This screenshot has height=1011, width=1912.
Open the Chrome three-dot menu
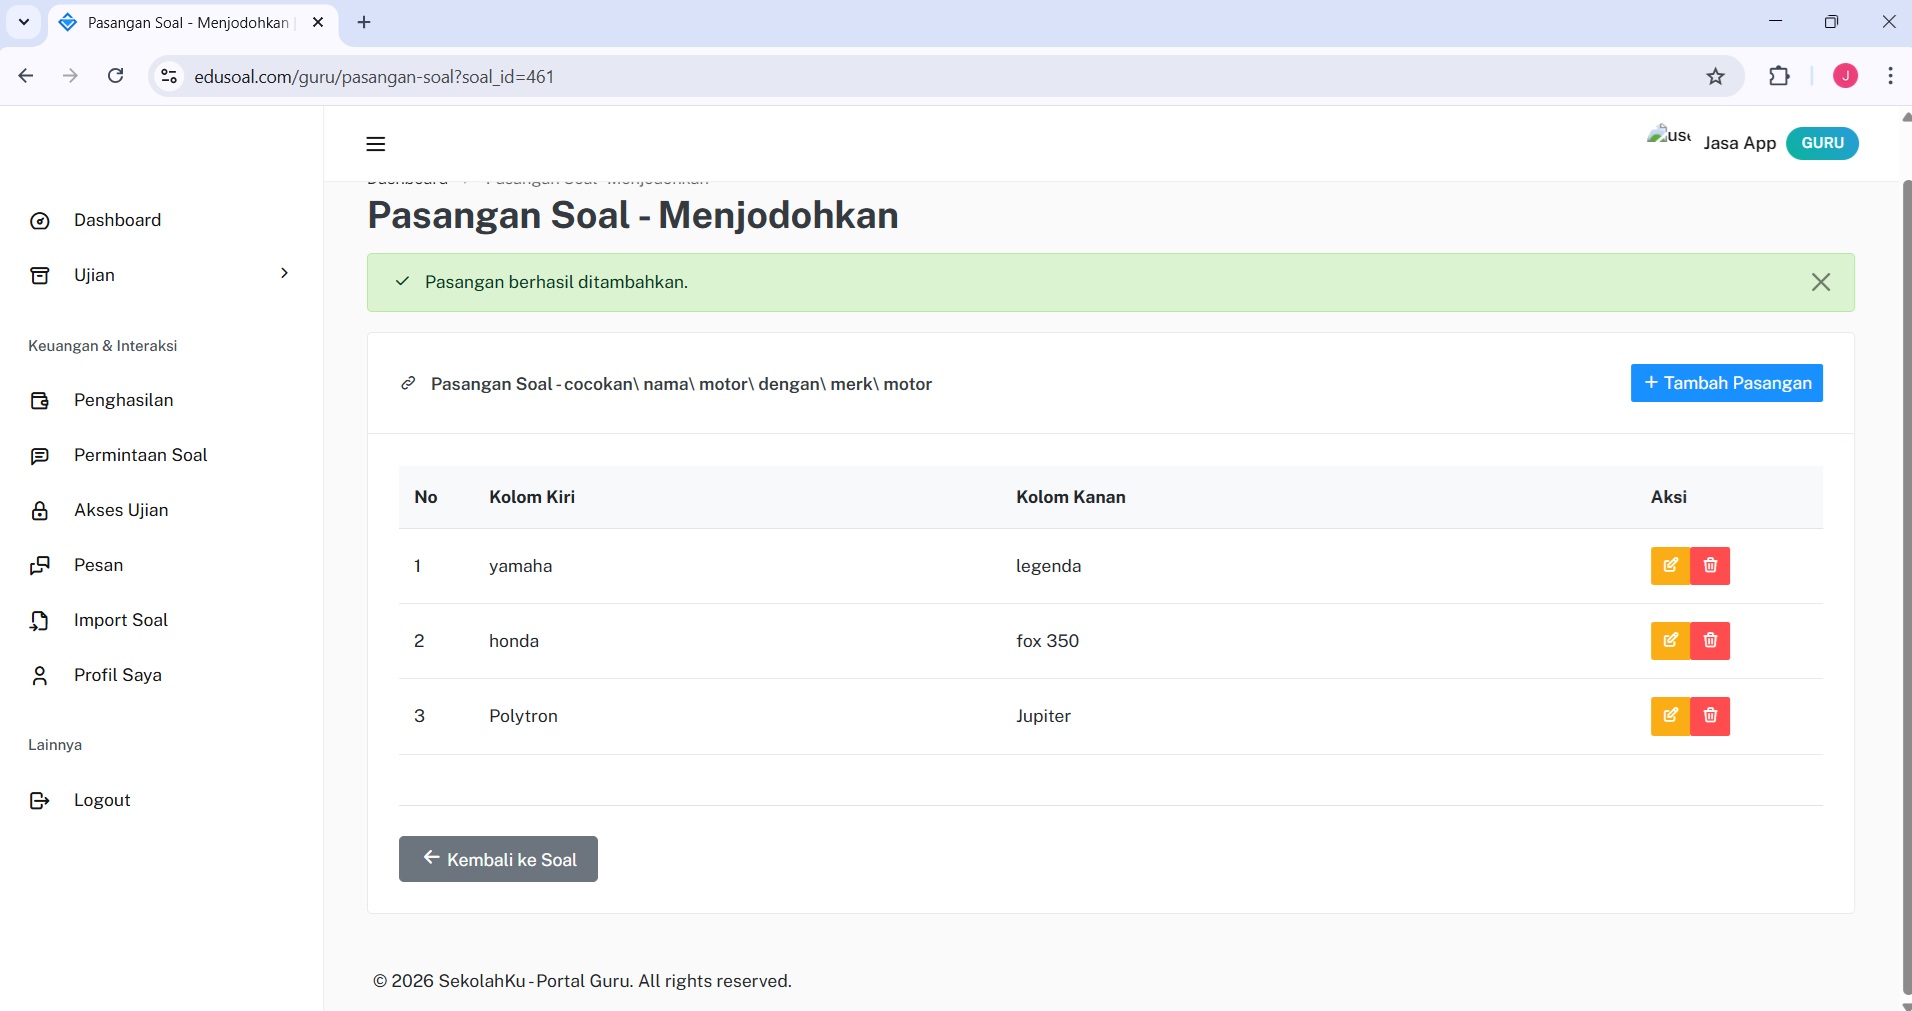coord(1889,76)
